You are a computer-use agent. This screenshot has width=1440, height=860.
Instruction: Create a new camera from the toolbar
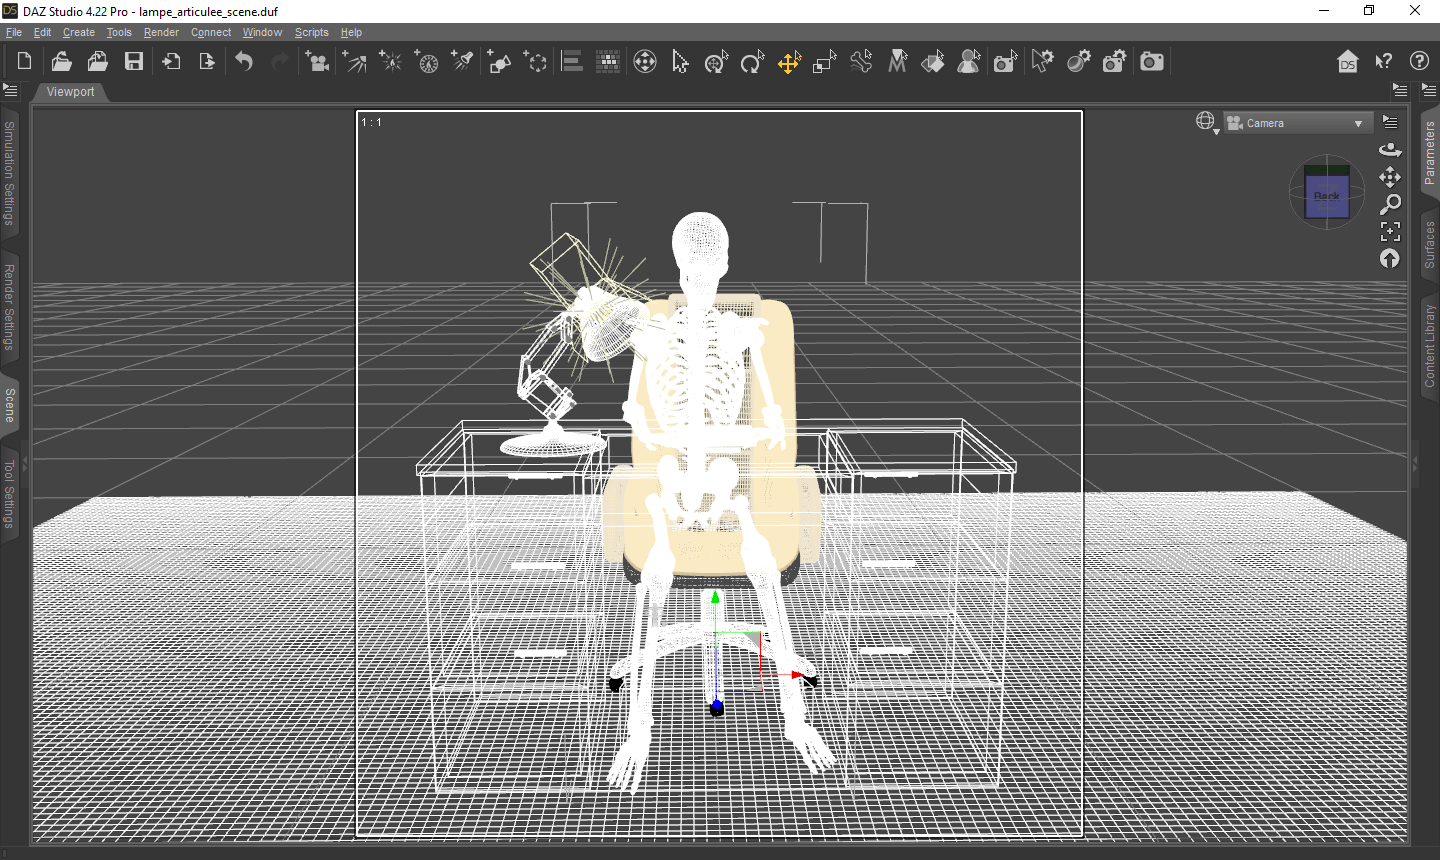pyautogui.click(x=317, y=62)
